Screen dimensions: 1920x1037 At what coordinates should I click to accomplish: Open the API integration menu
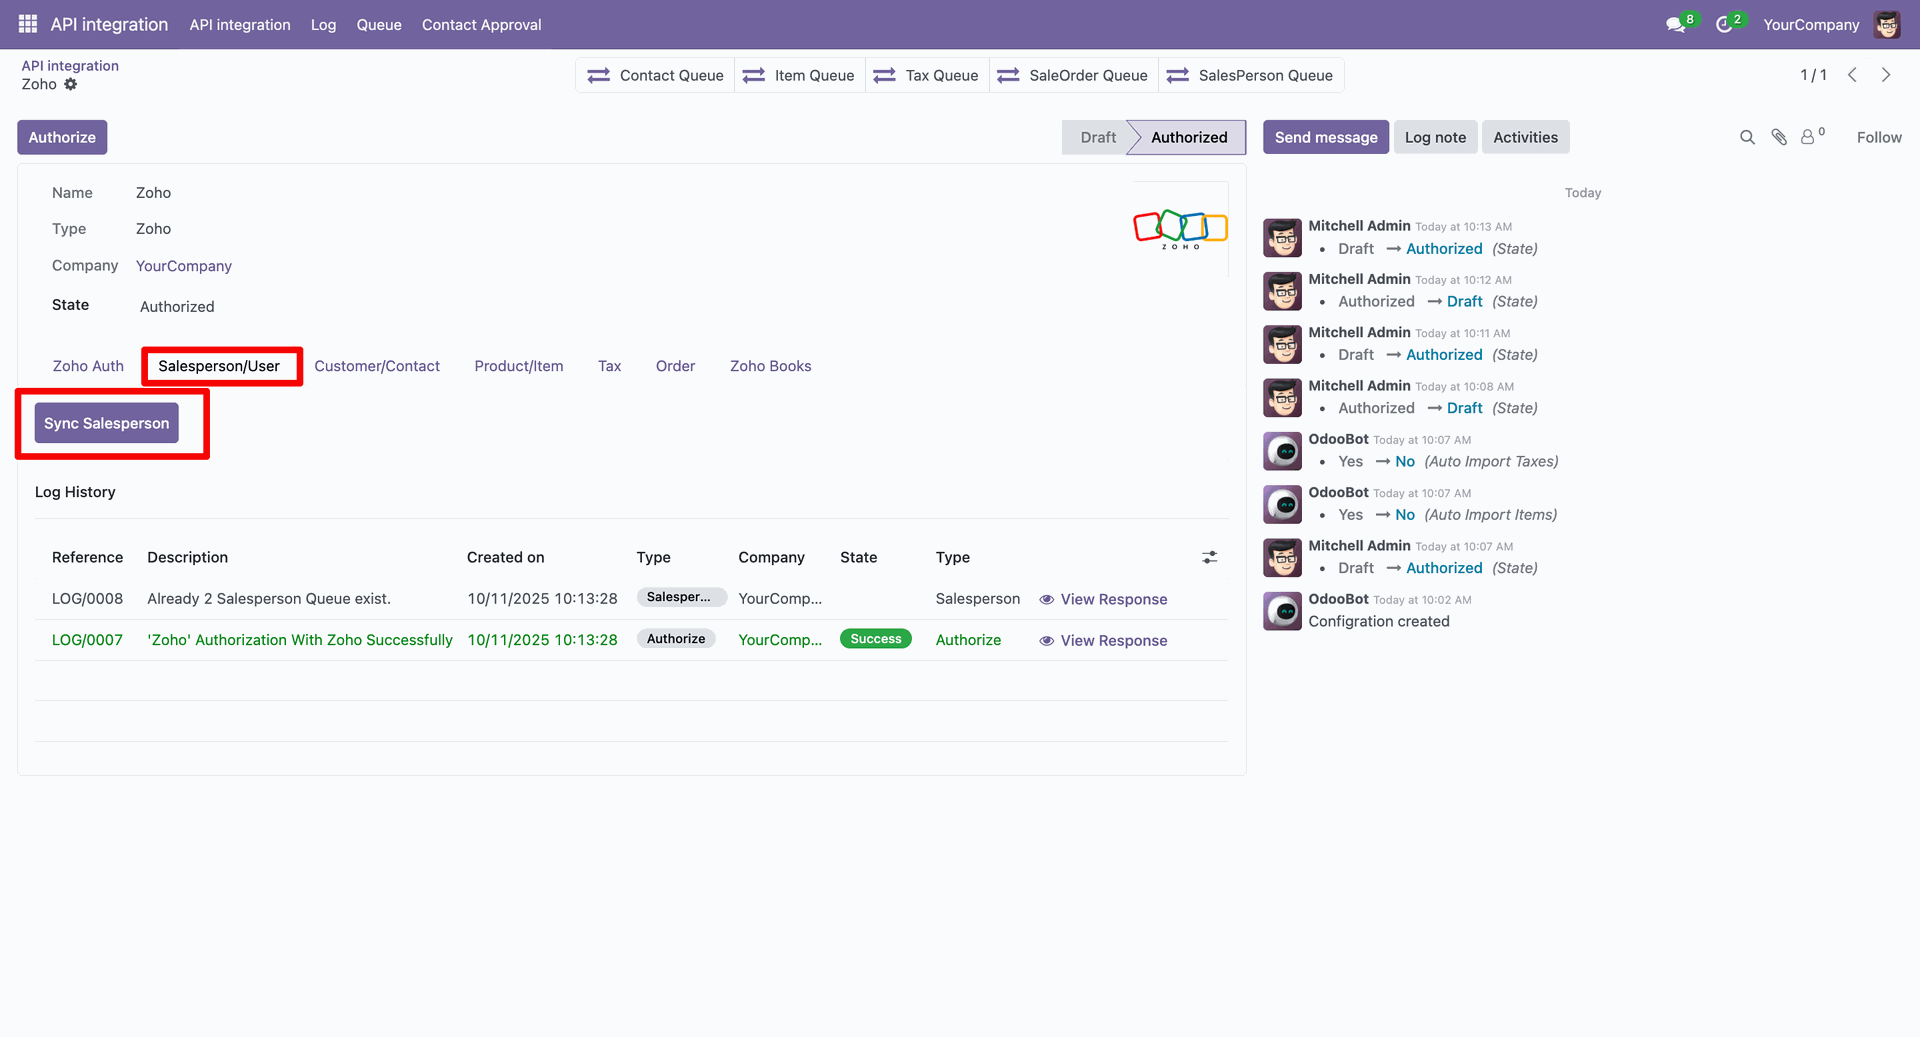[x=240, y=25]
